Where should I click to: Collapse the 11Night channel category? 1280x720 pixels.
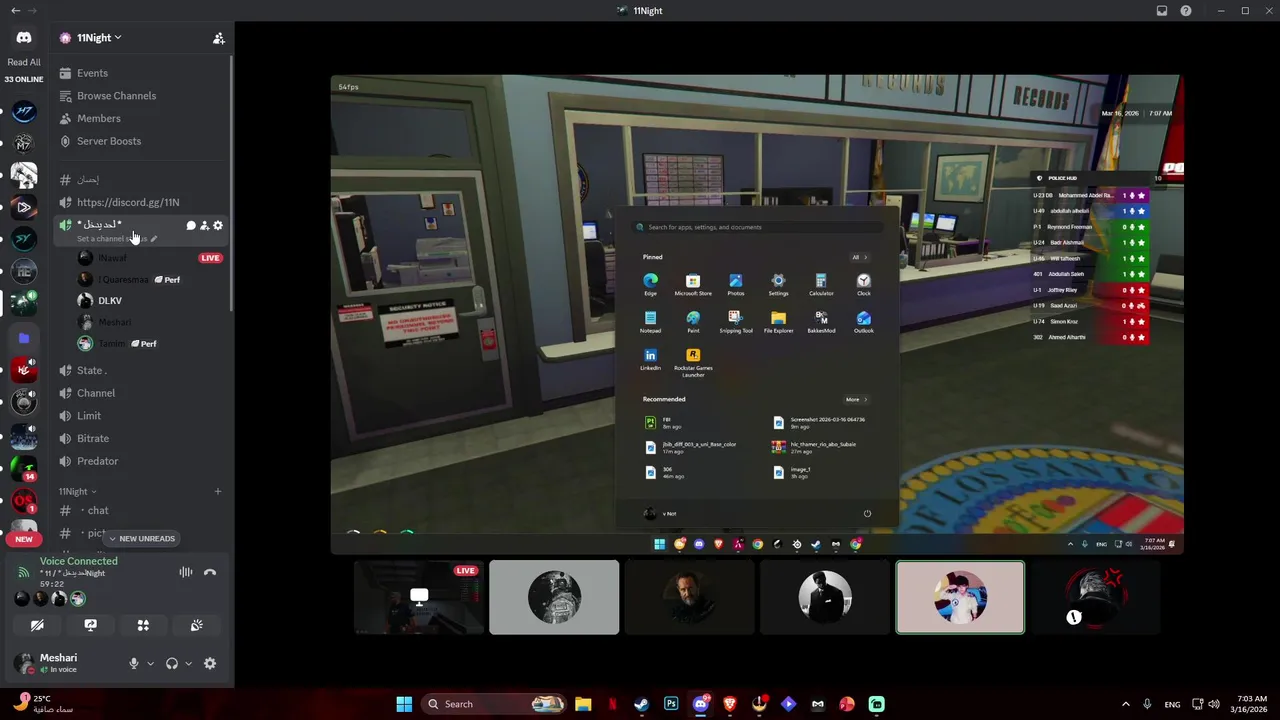click(x=76, y=492)
